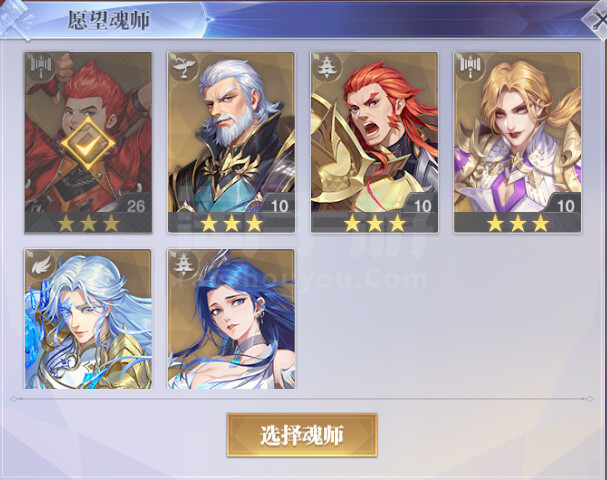Select the white-bearded elder hero card

[x=231, y=142]
